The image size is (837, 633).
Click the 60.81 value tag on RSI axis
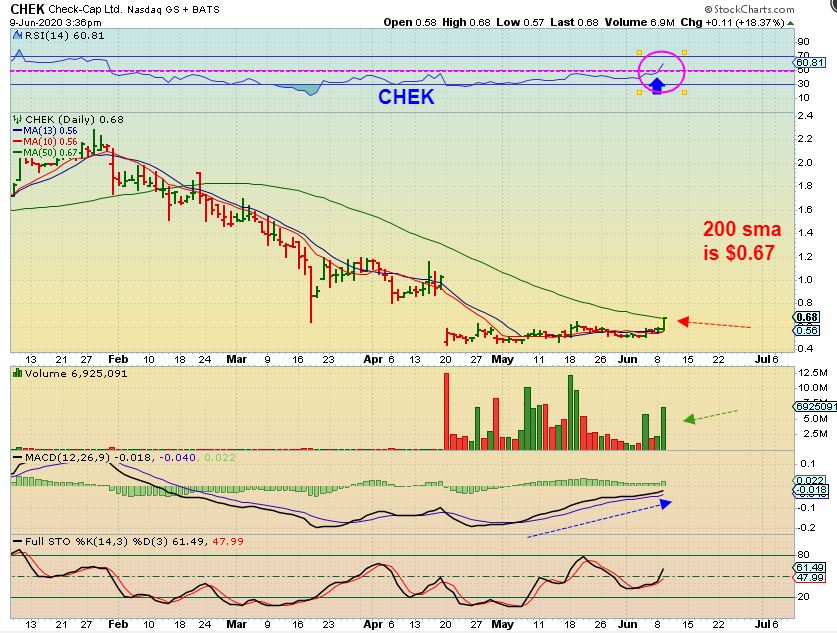click(810, 62)
